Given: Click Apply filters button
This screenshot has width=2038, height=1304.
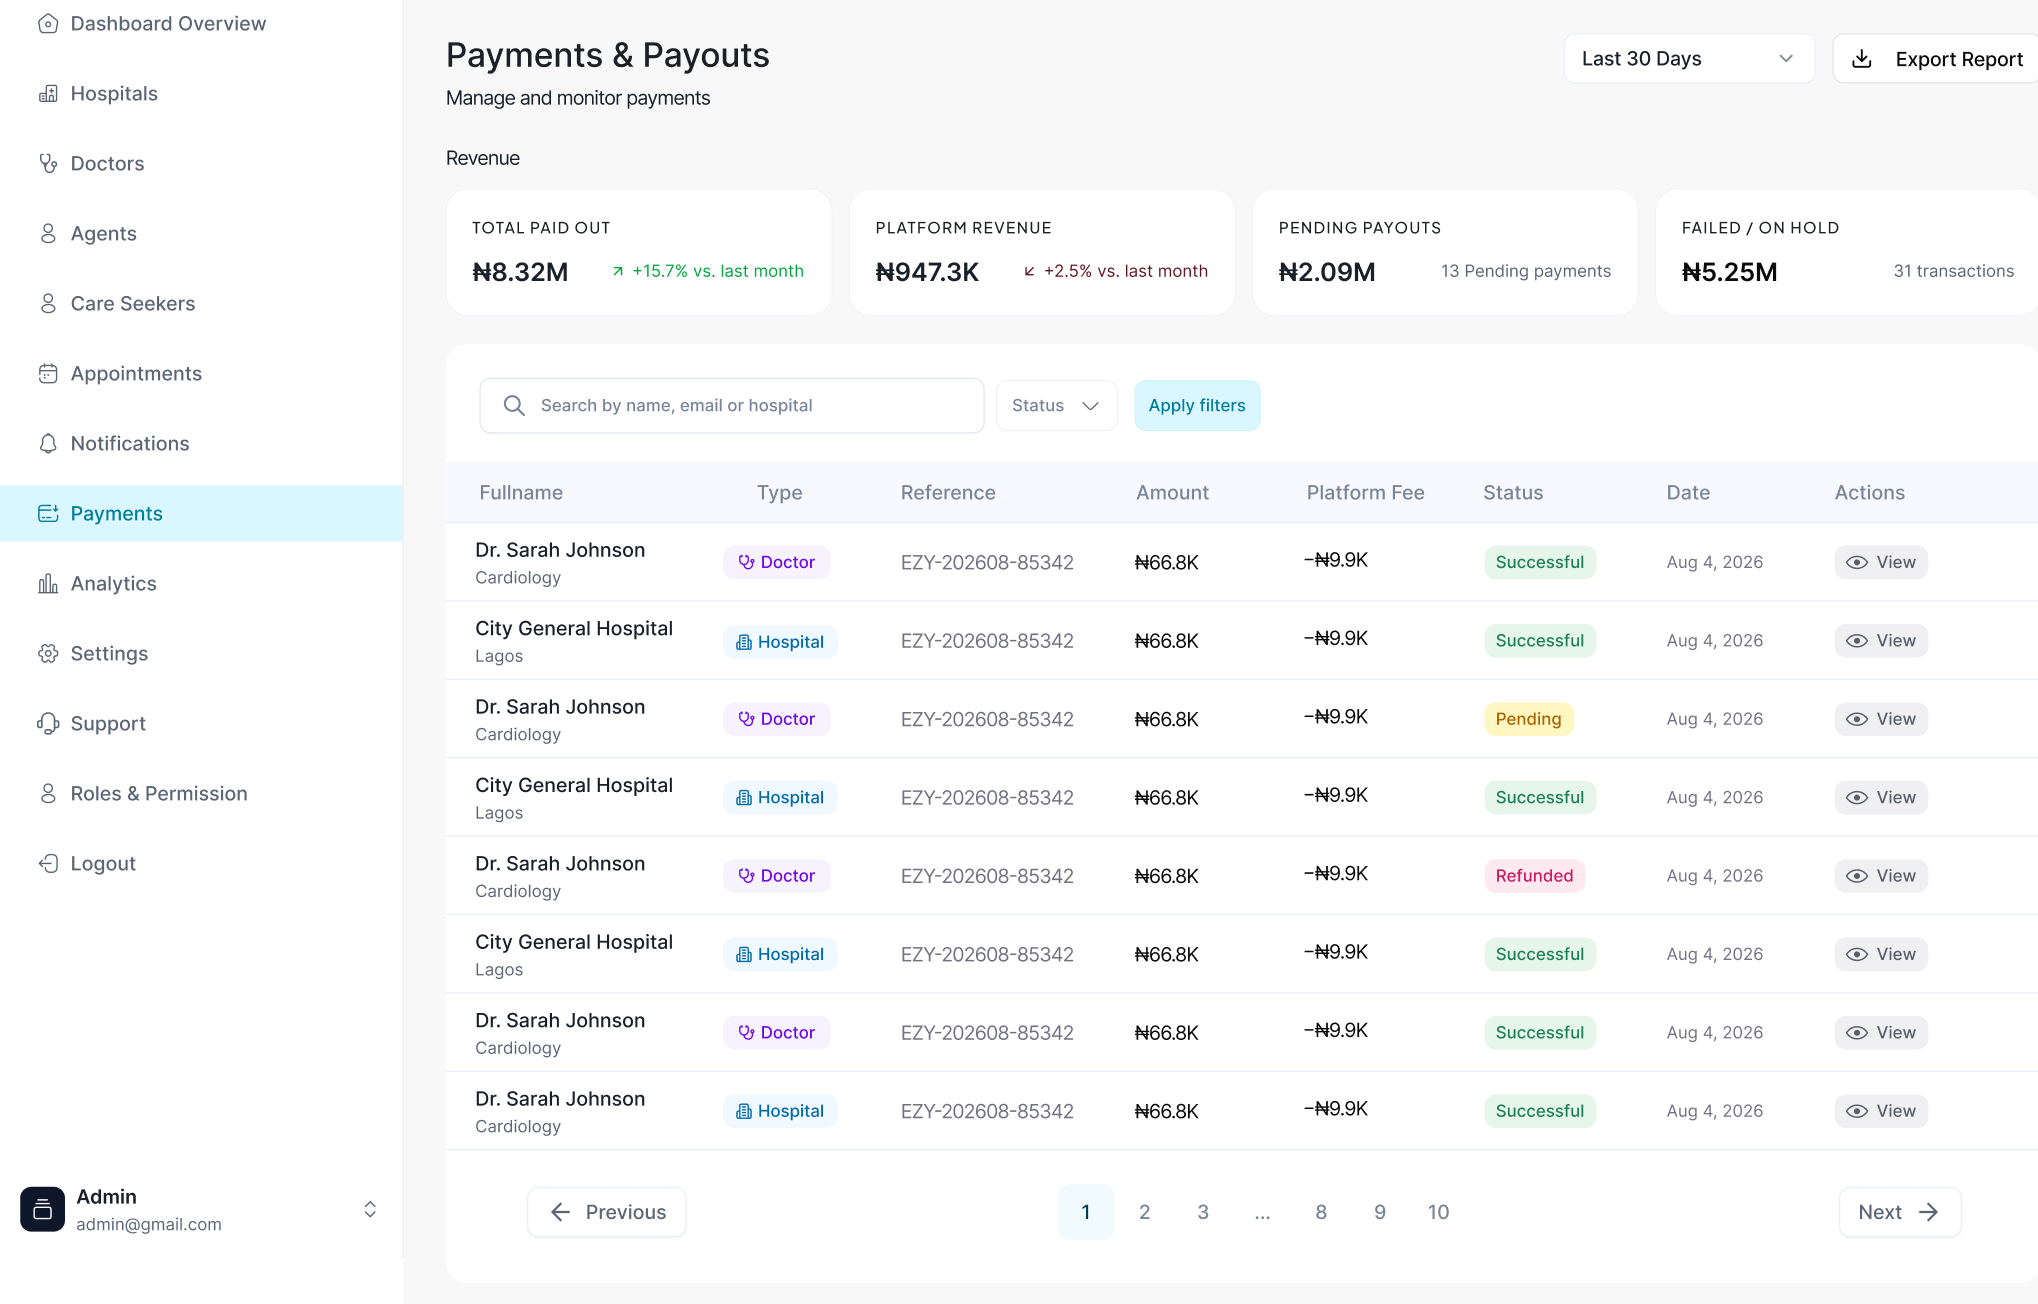Looking at the screenshot, I should pyautogui.click(x=1197, y=405).
